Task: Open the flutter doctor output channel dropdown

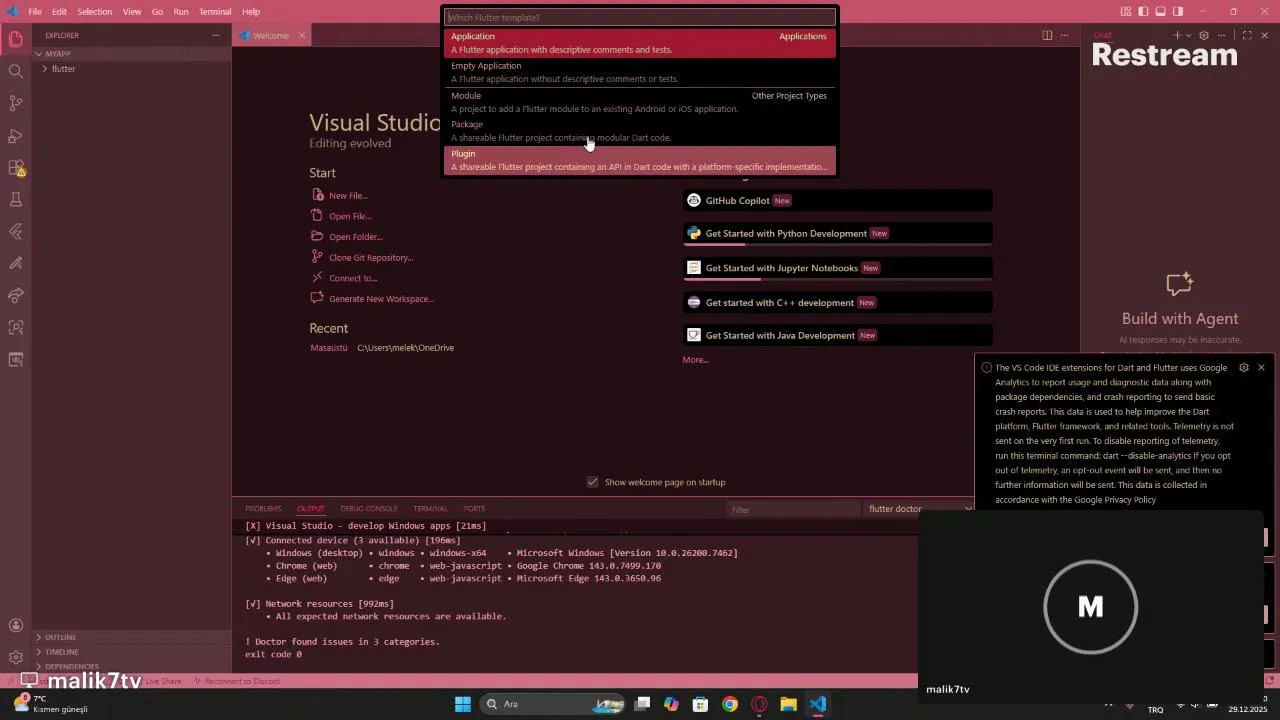Action: coord(918,509)
